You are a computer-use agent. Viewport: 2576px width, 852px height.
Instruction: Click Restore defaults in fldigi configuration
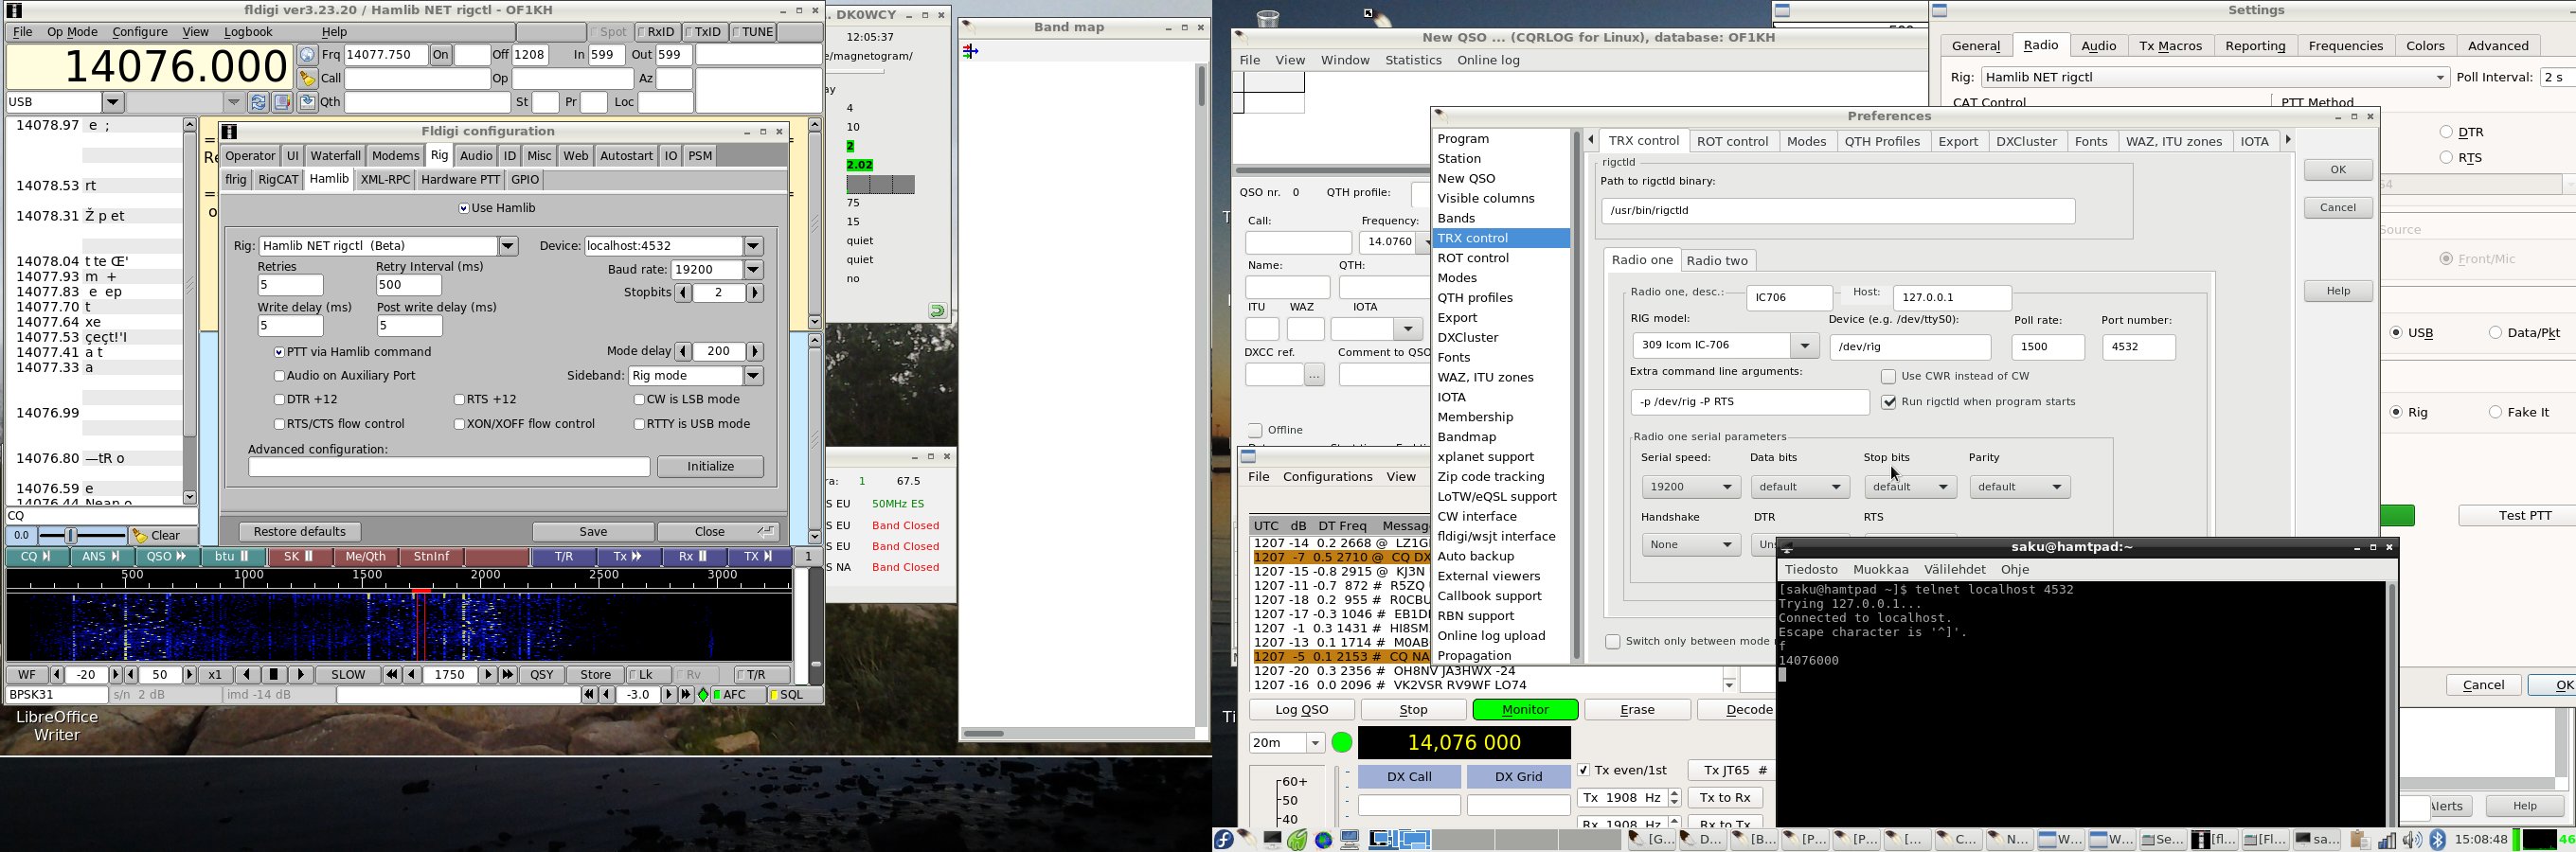tap(300, 532)
